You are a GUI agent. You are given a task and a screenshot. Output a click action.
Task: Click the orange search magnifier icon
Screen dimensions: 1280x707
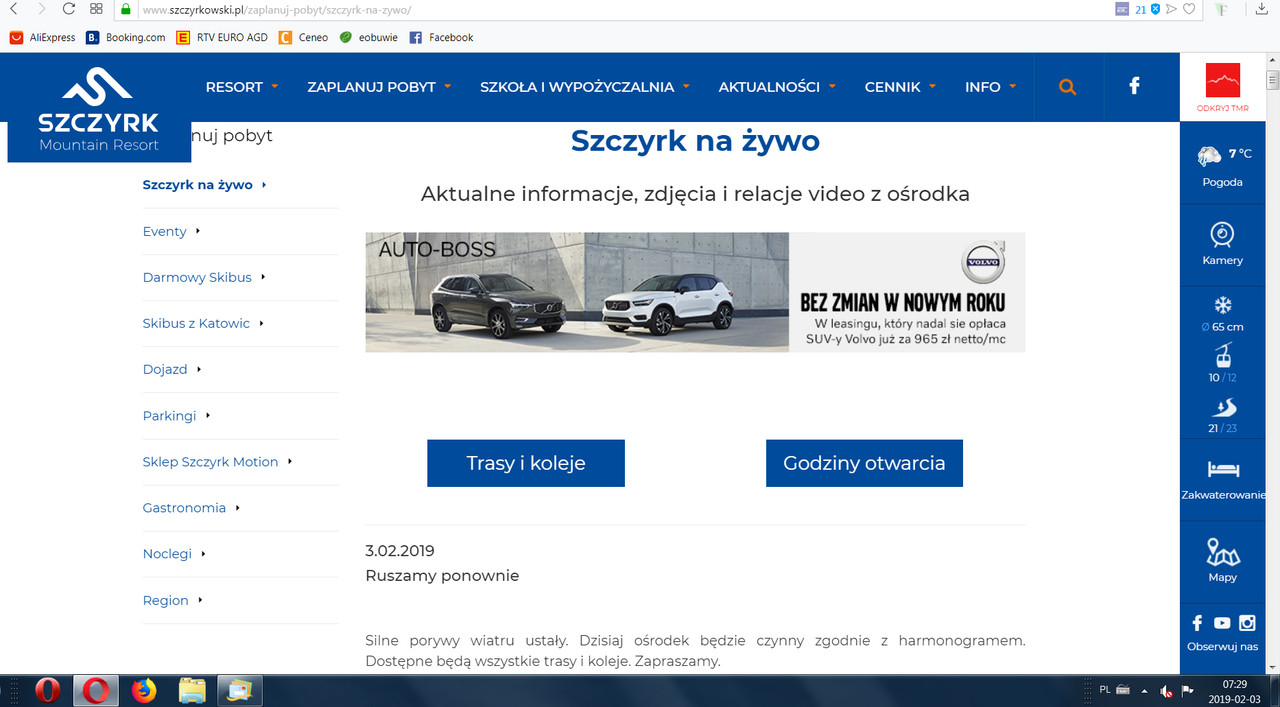pyautogui.click(x=1067, y=87)
